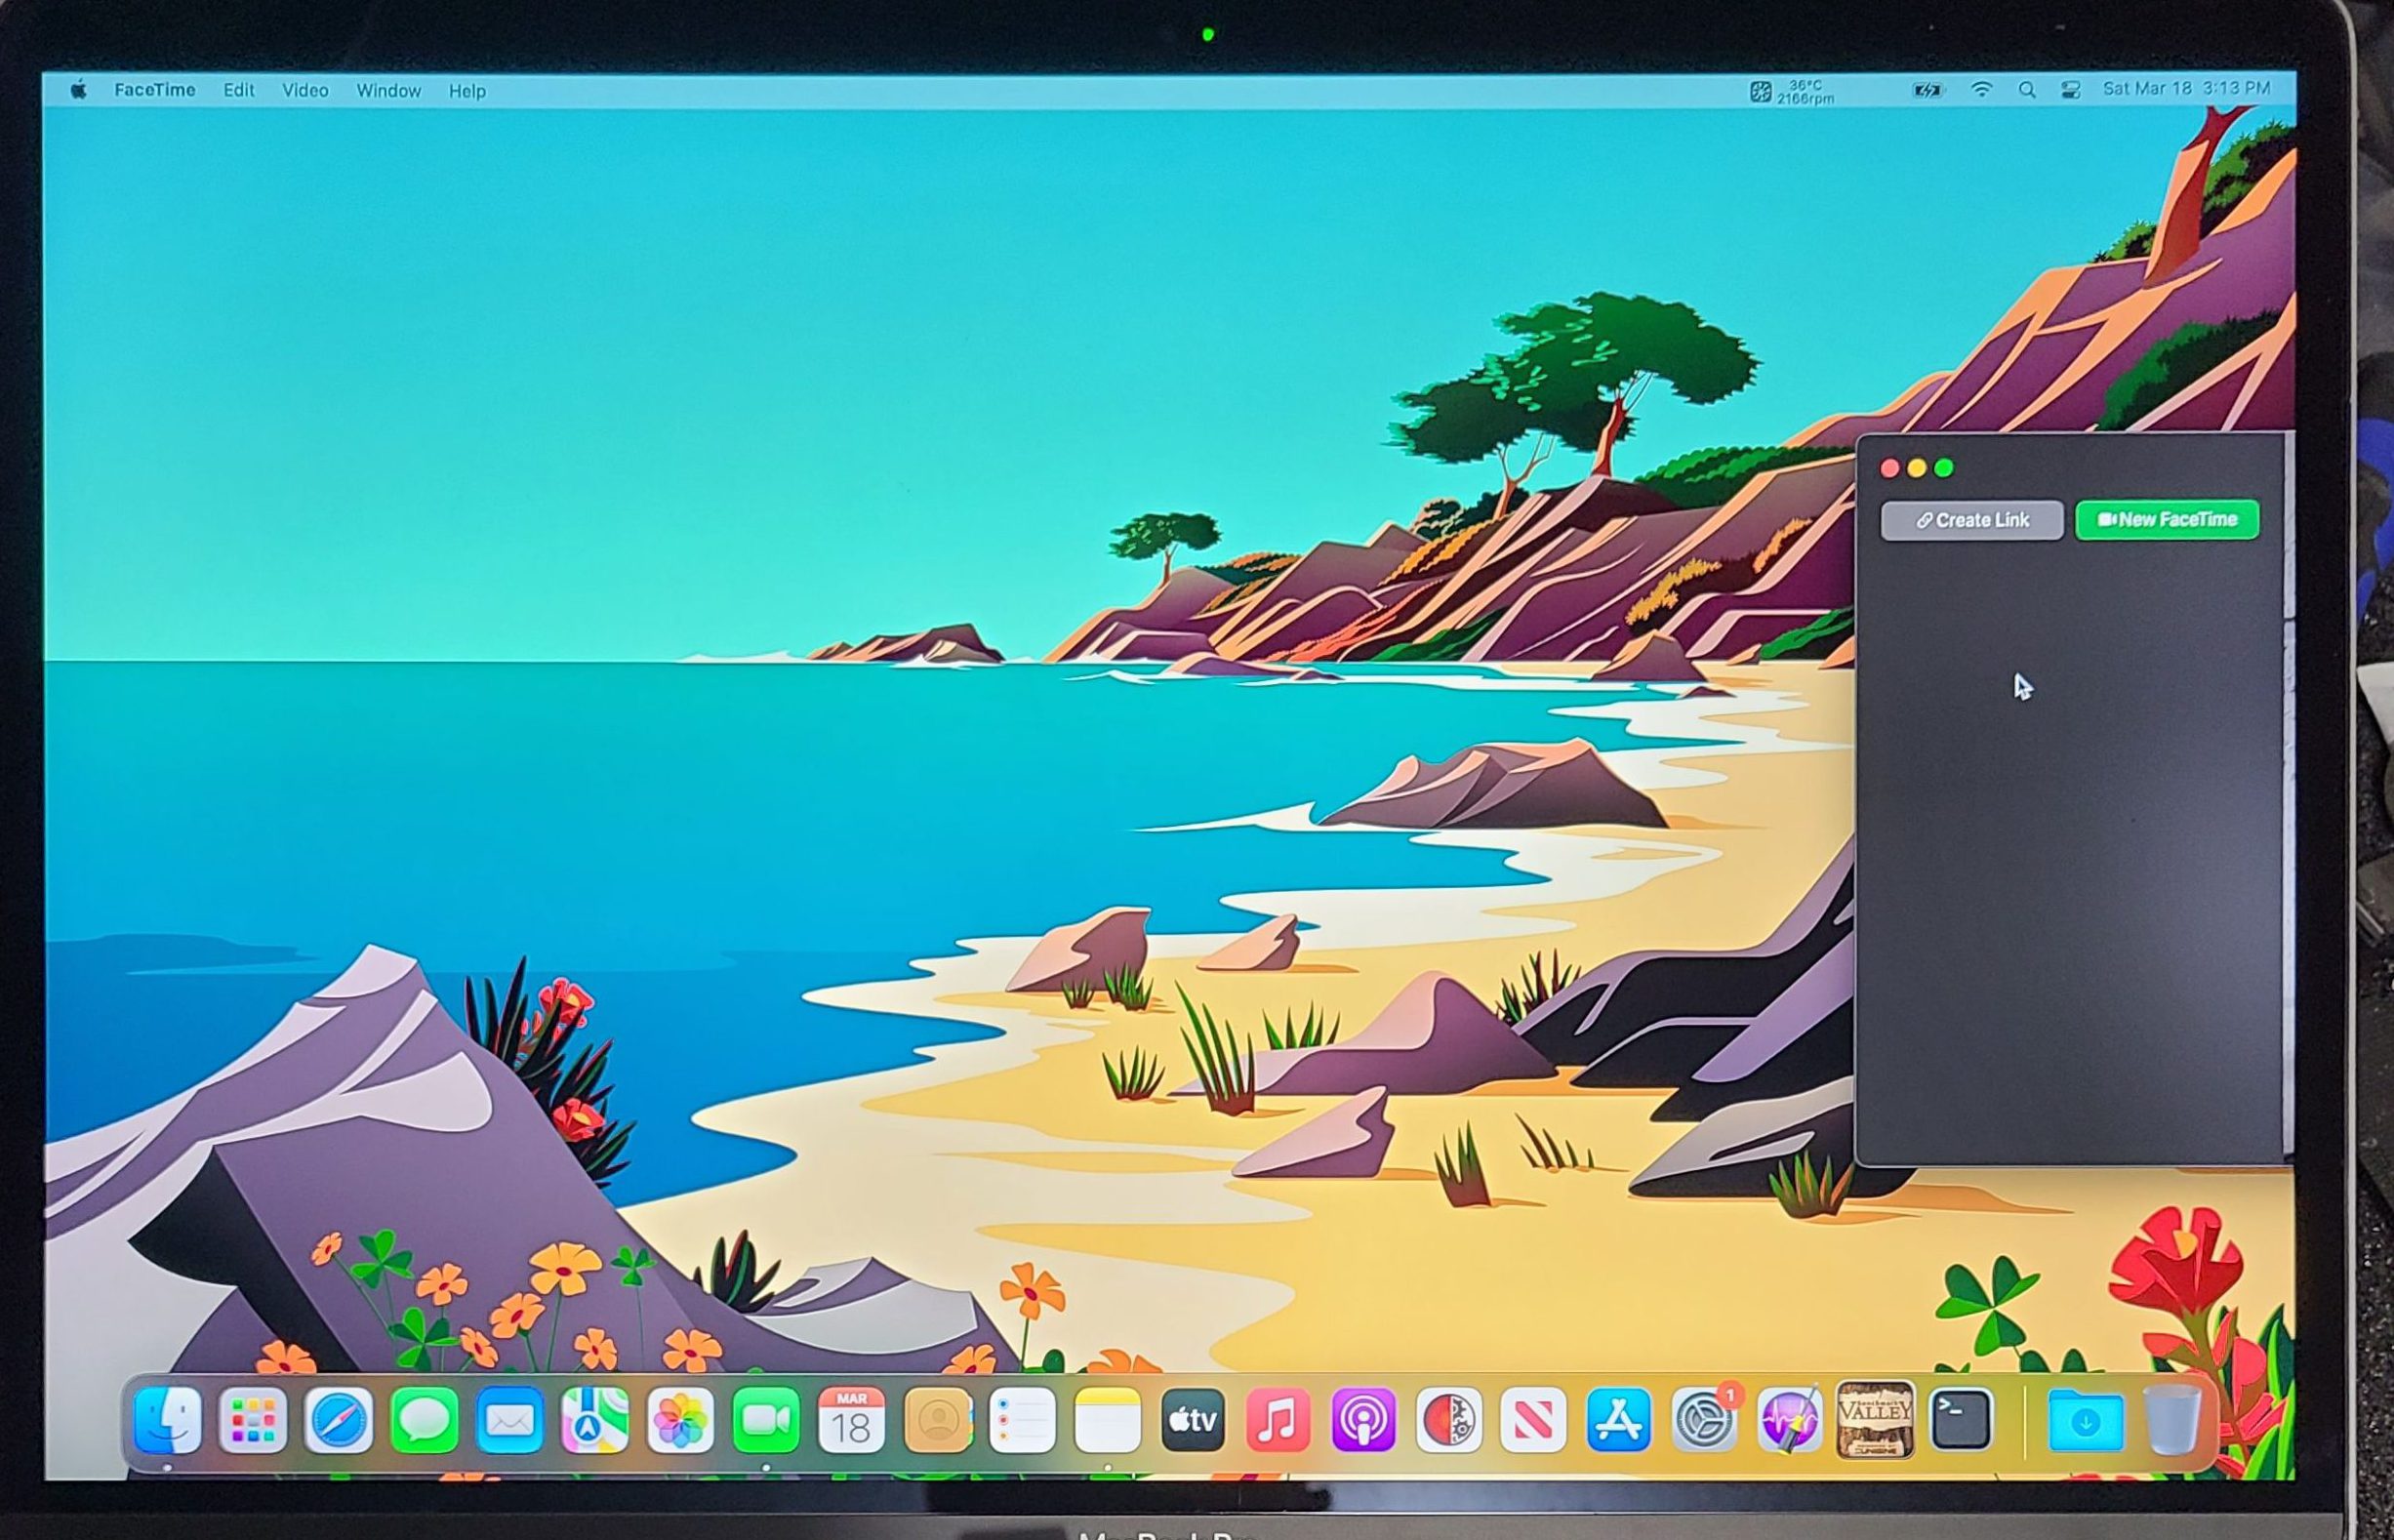The height and width of the screenshot is (1540, 2394).
Task: Open Apple TV app in Dock
Action: (x=1192, y=1420)
